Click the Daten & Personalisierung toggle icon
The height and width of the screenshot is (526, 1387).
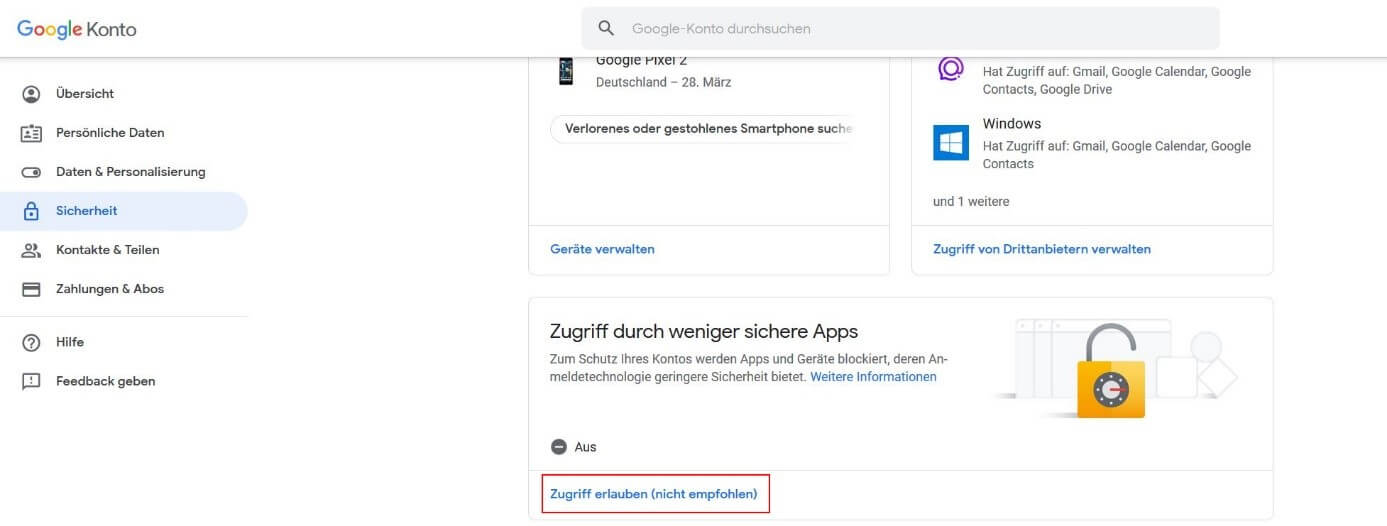point(31,172)
